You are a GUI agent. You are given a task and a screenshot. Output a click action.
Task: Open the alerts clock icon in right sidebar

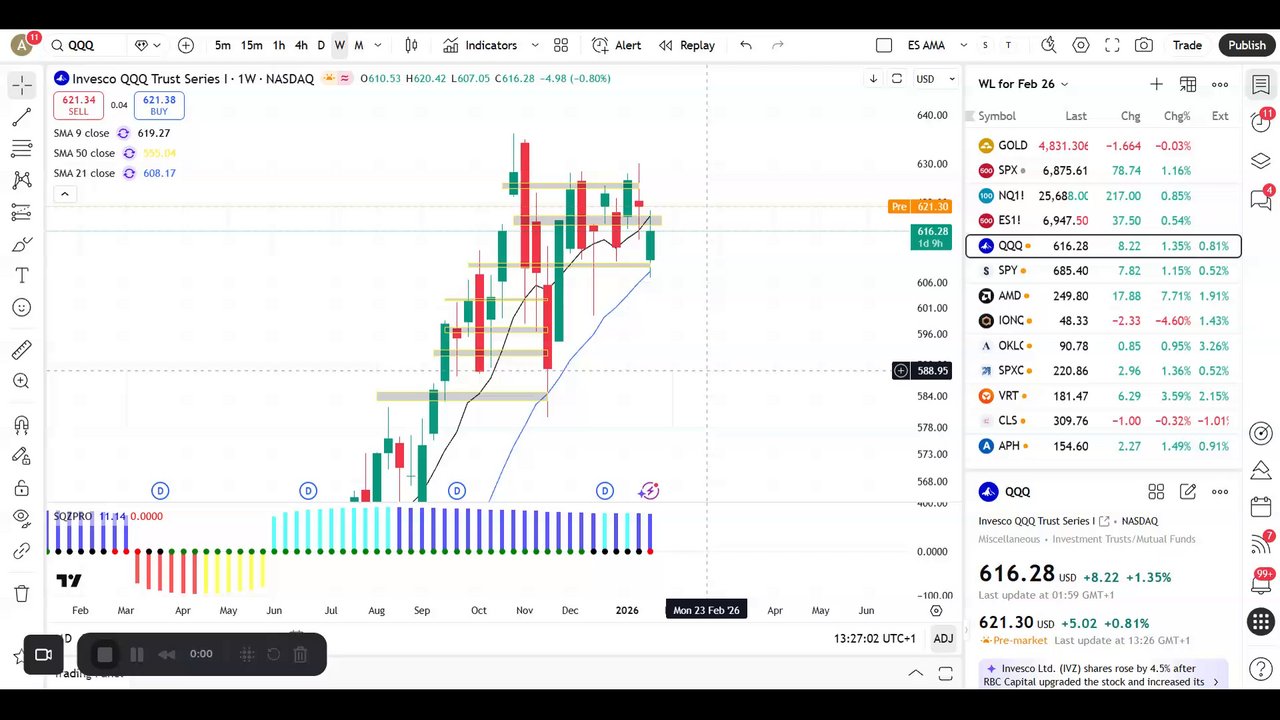(x=1261, y=122)
